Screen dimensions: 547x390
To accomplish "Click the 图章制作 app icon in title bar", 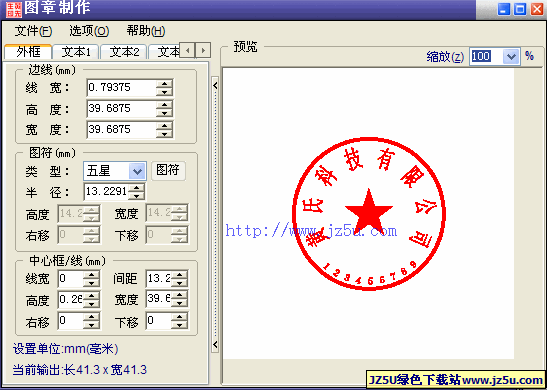I will (x=13, y=9).
